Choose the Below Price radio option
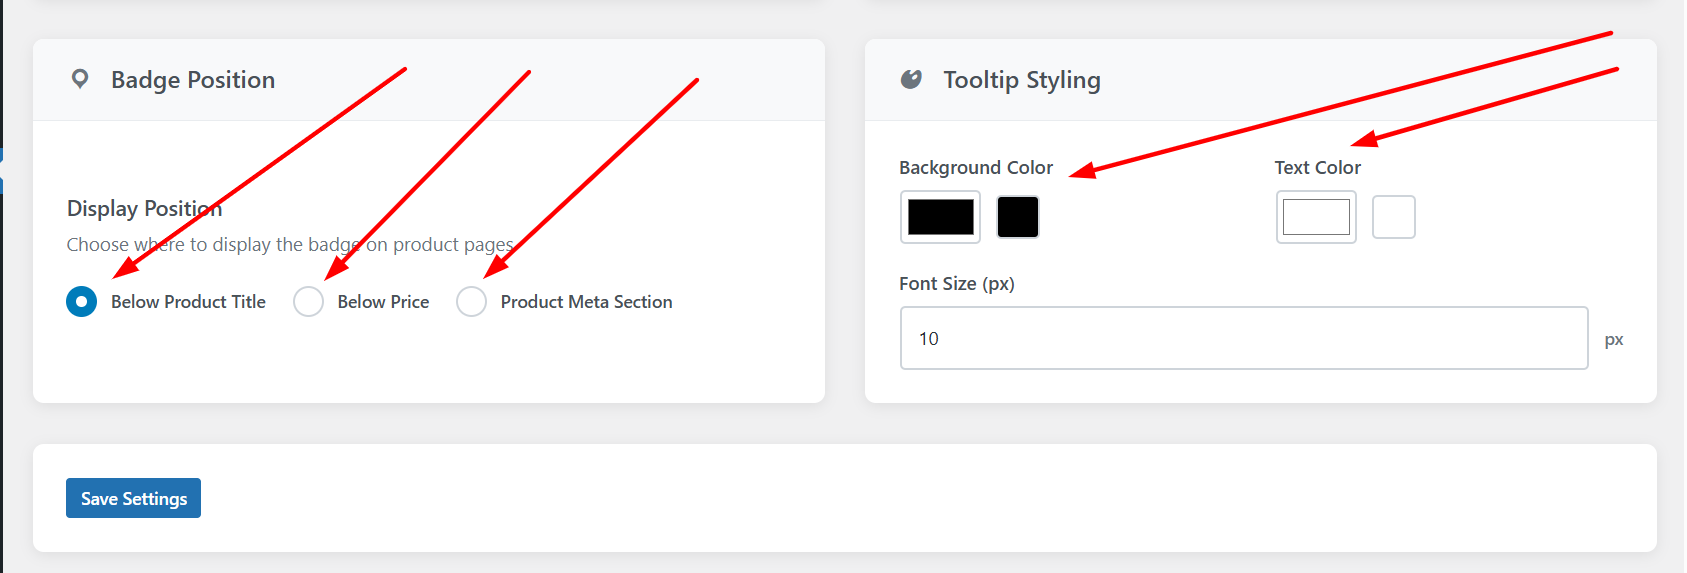The height and width of the screenshot is (573, 1687). tap(309, 302)
